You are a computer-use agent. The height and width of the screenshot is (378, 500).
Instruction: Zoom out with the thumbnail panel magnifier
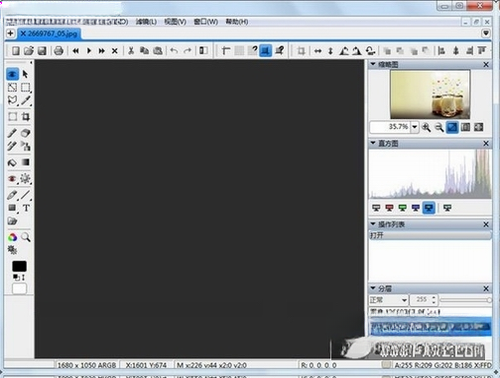[439, 127]
